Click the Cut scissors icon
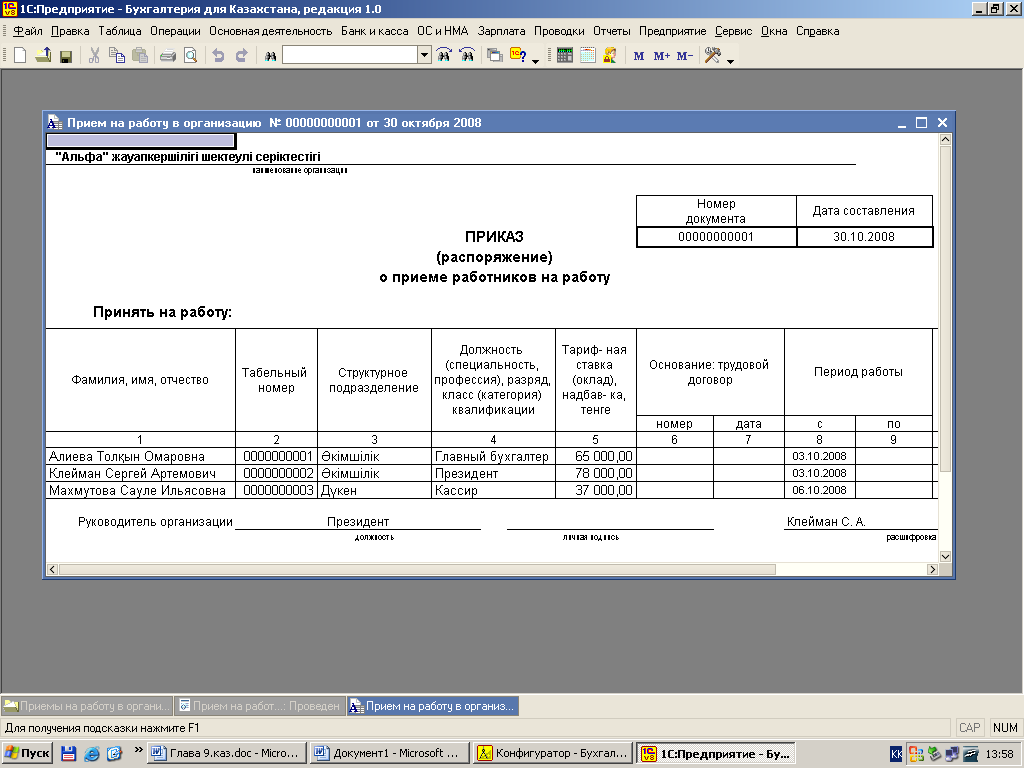The image size is (1024, 768). [94, 56]
